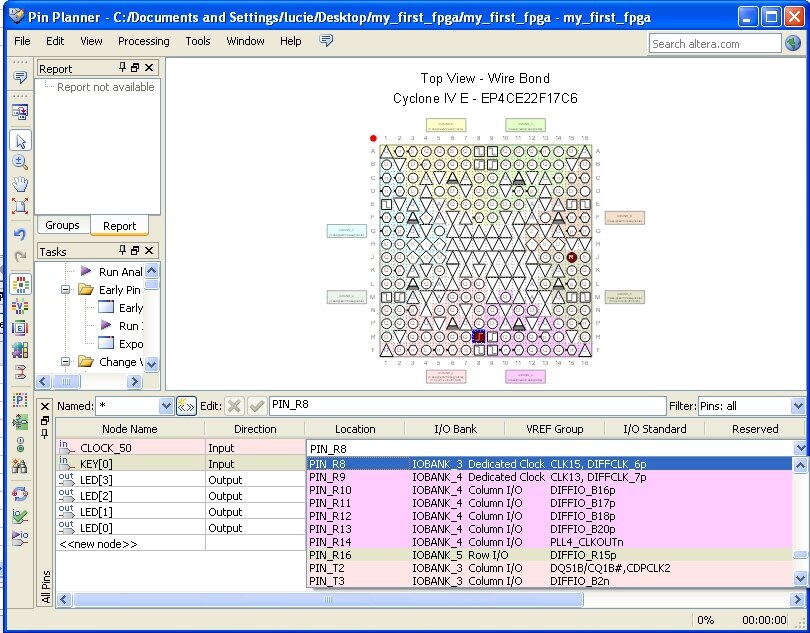The width and height of the screenshot is (810, 633).
Task: Click the globe icon beside search box
Action: pyautogui.click(x=793, y=43)
